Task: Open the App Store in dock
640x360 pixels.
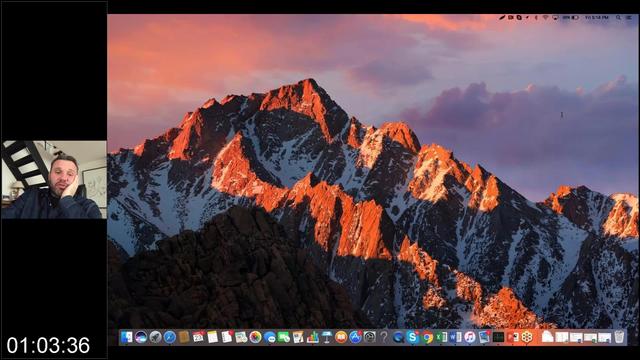Action: click(356, 337)
